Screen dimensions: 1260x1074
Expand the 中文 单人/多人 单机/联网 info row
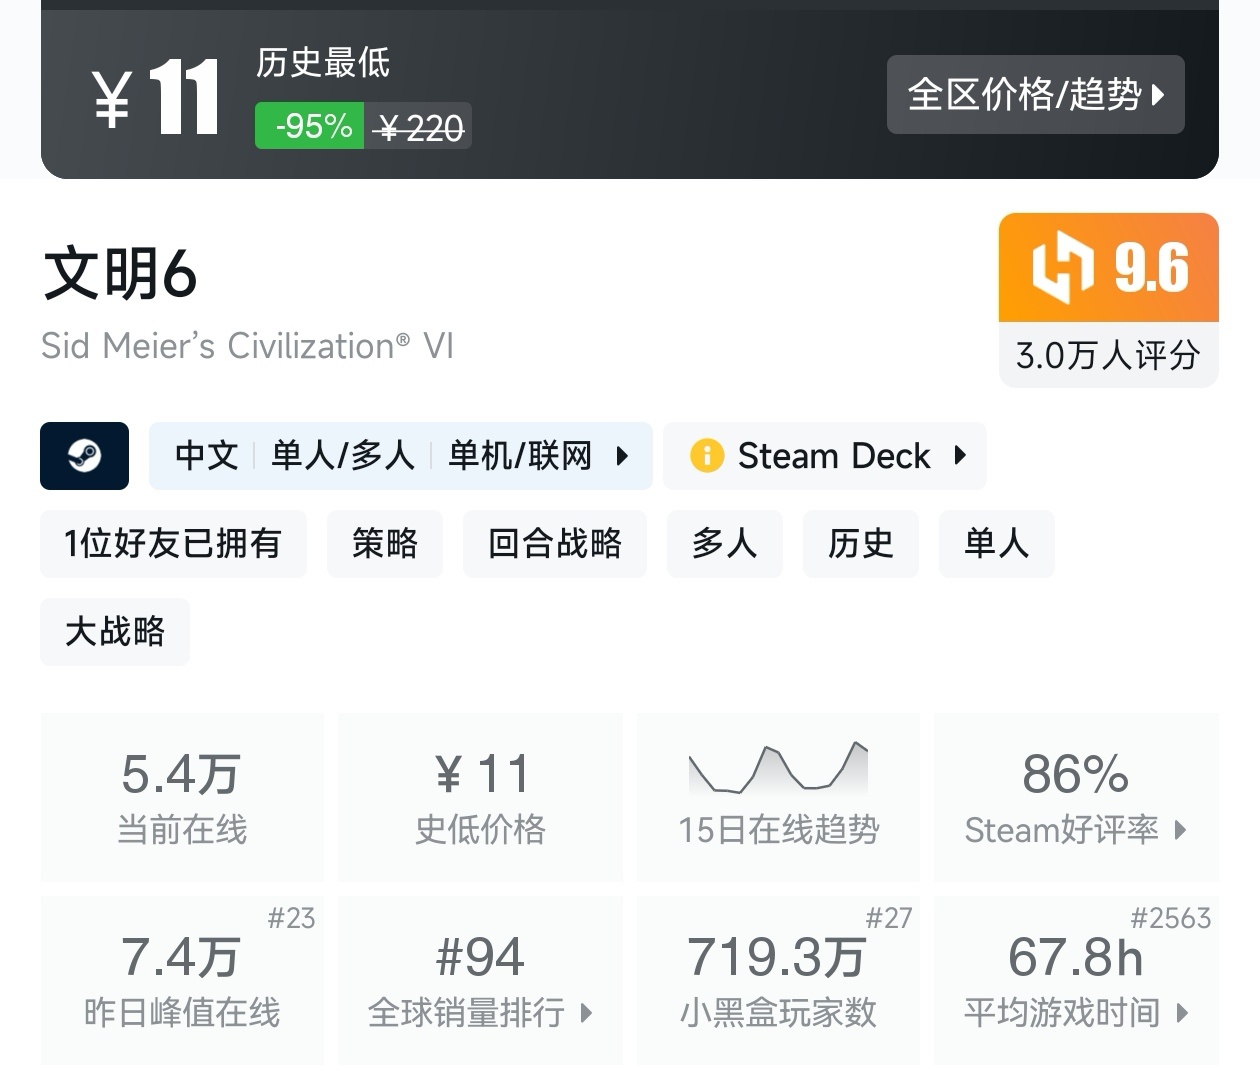click(400, 456)
